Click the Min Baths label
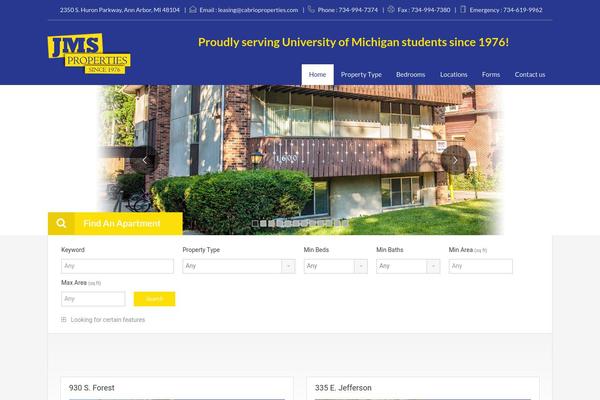The width and height of the screenshot is (600, 400). 390,250
